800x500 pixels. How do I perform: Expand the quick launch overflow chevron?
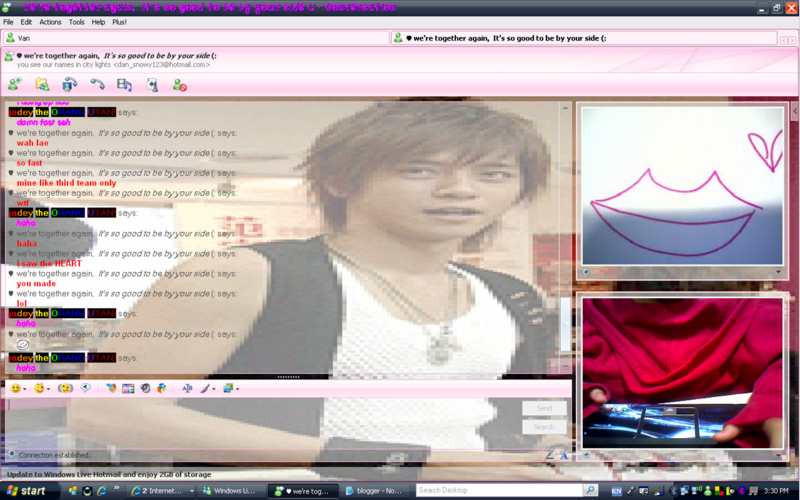pos(116,488)
